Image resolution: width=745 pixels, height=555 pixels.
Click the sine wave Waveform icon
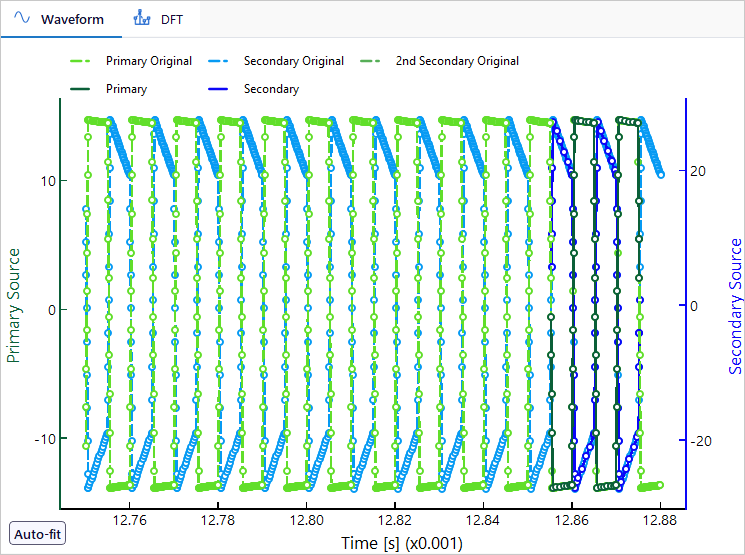(22, 19)
